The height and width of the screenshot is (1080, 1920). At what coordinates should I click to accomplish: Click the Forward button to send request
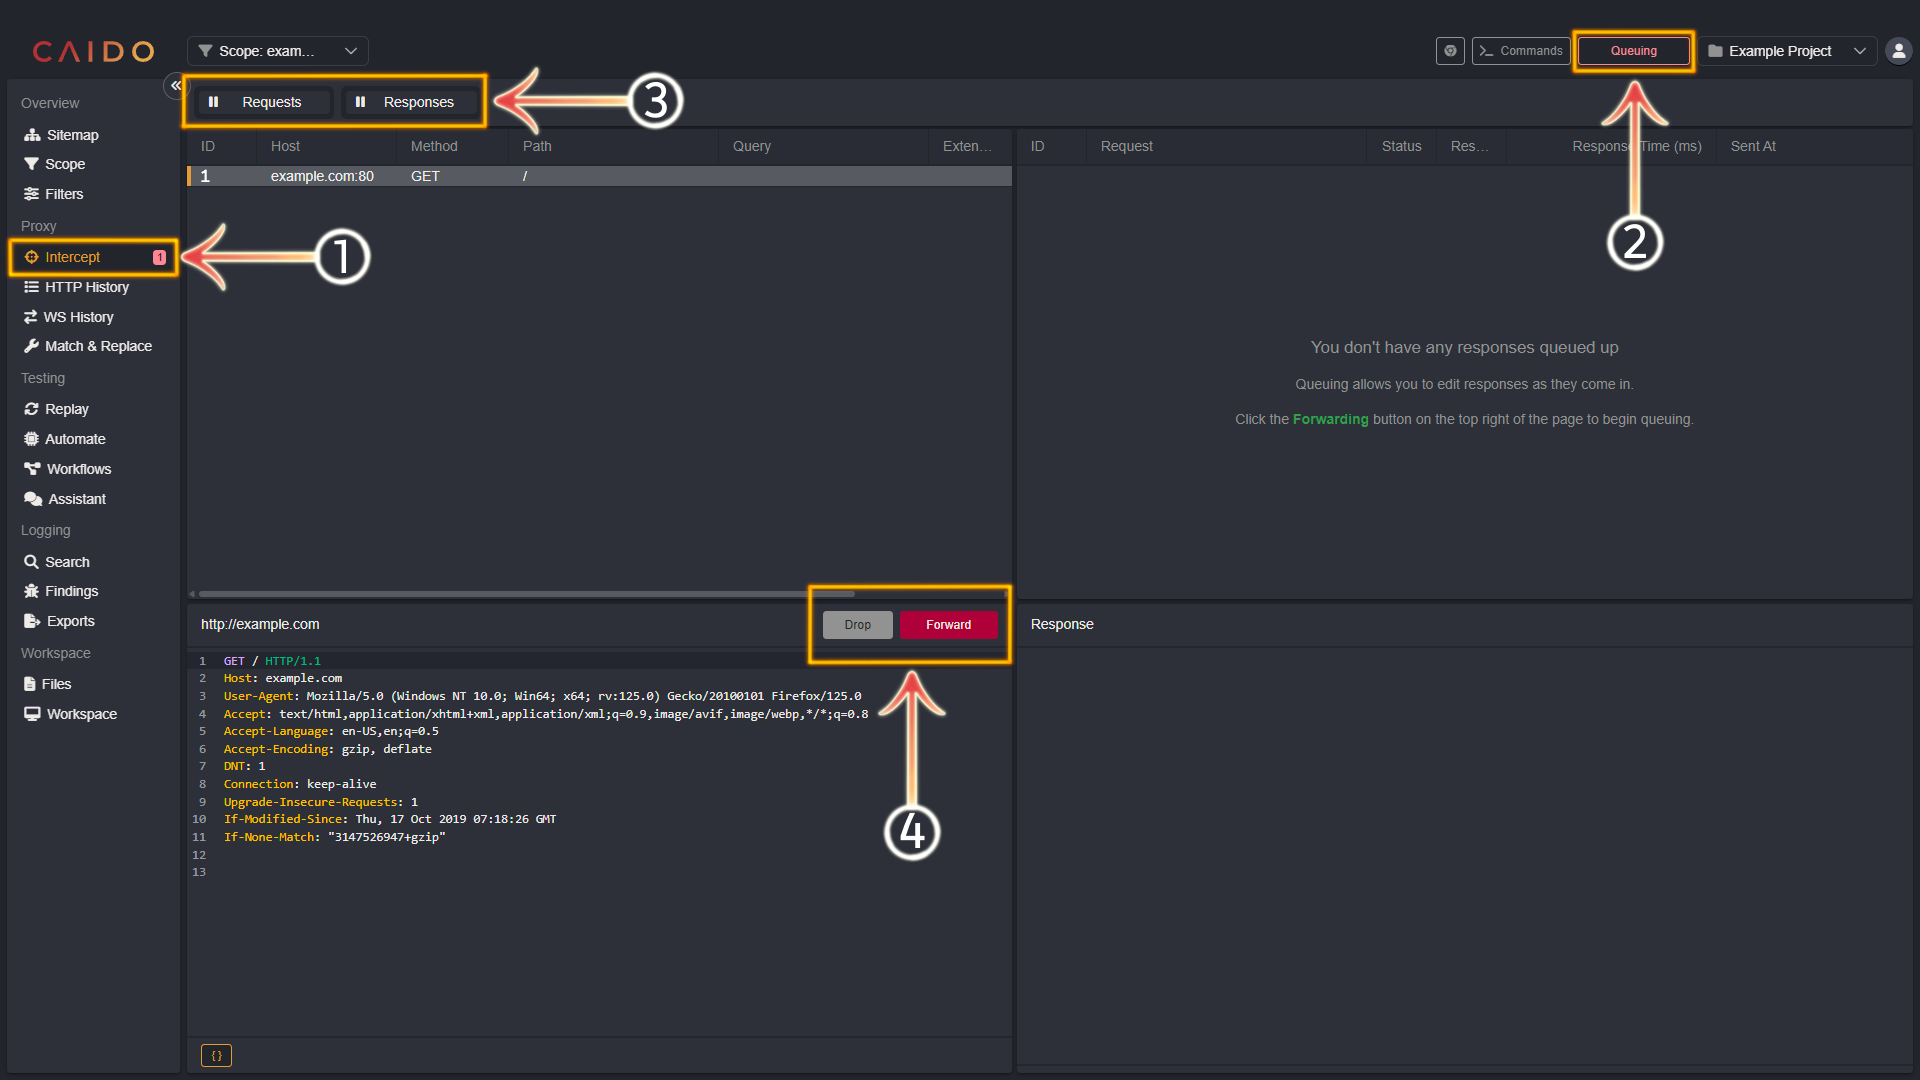click(x=948, y=624)
